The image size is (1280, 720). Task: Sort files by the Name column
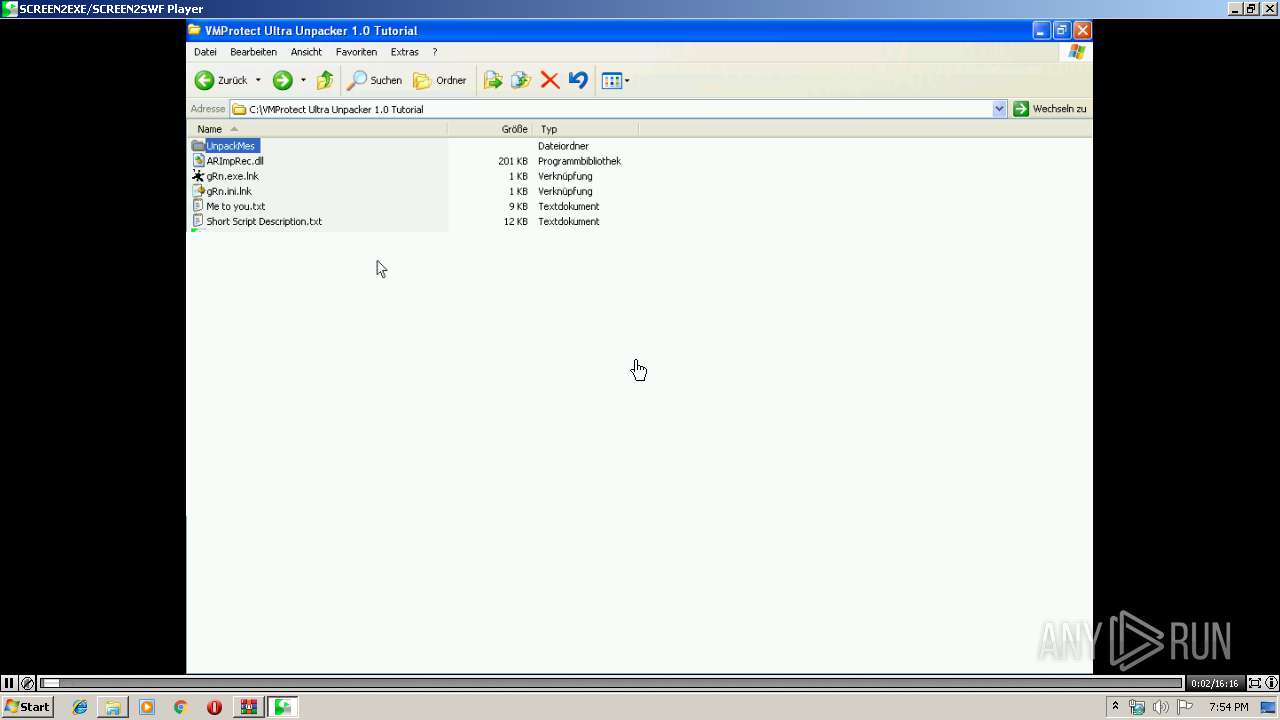(317, 129)
